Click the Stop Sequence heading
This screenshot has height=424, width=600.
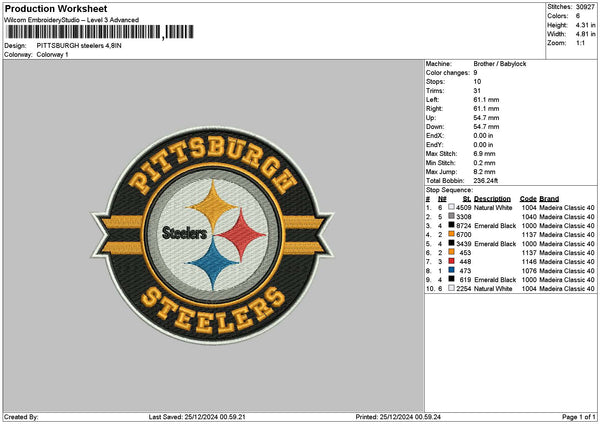click(450, 190)
